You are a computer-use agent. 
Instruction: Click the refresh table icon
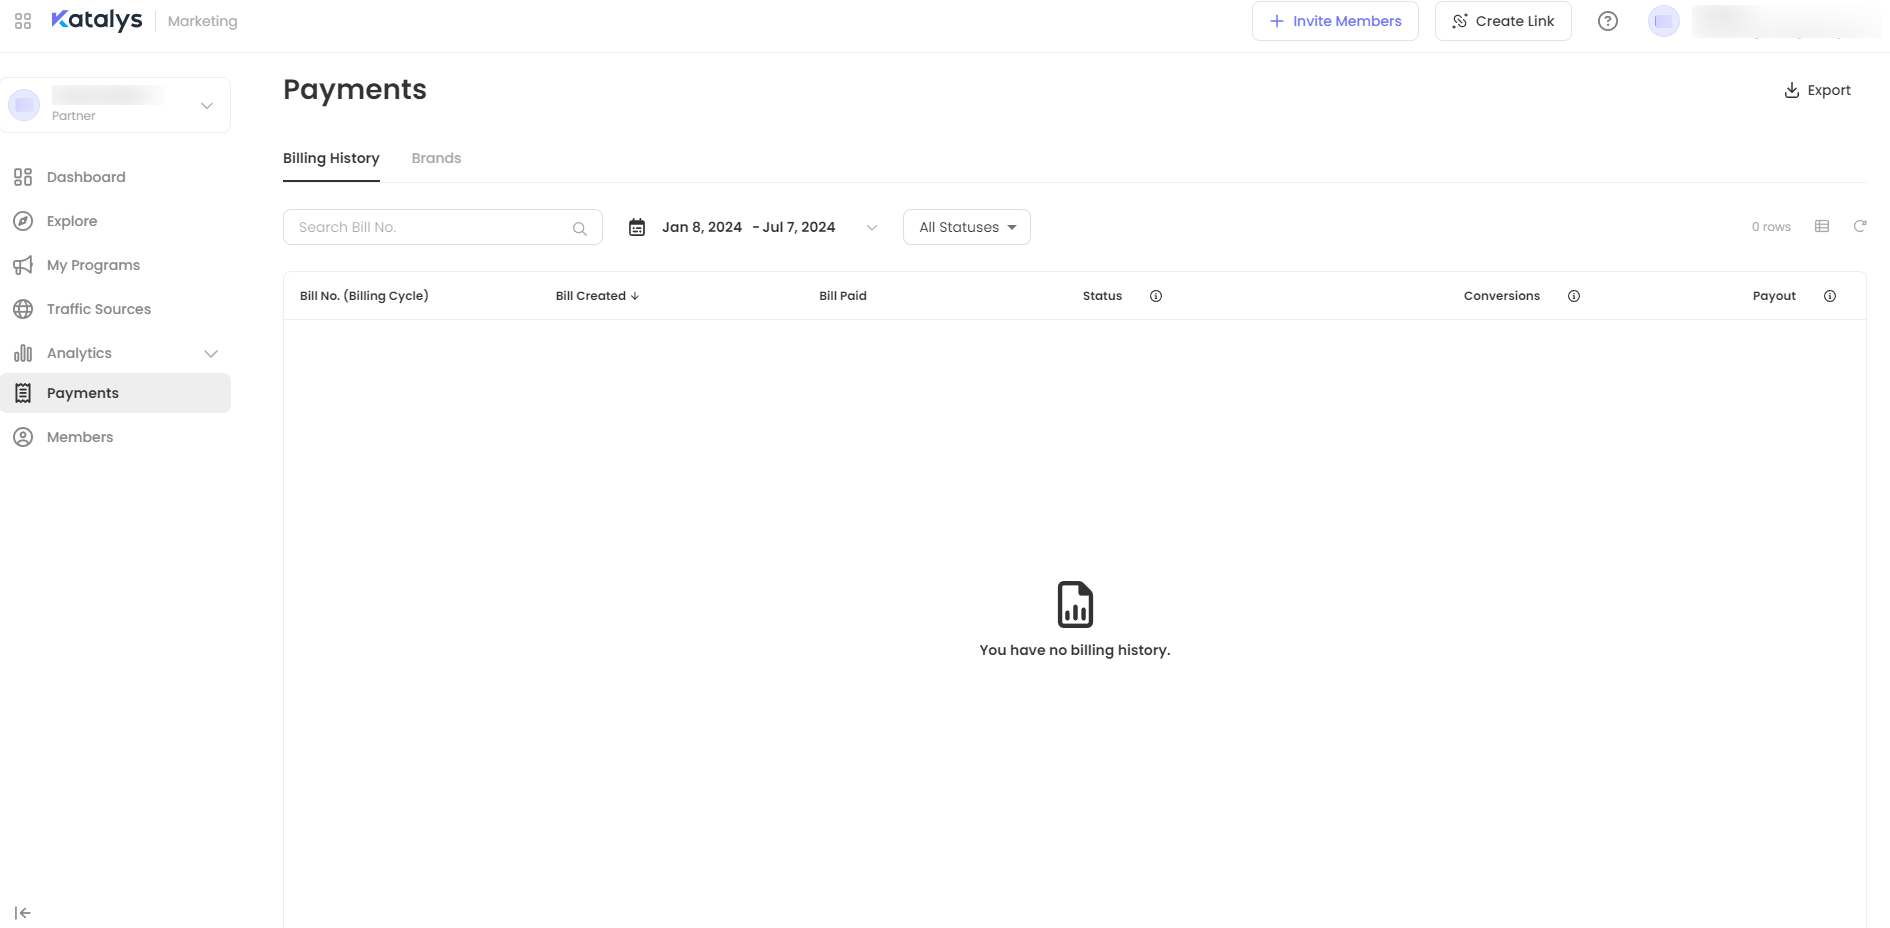coord(1859,227)
